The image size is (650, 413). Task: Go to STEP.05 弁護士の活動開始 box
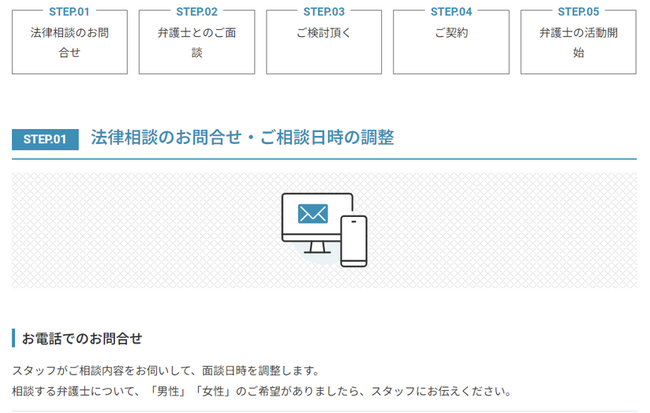[x=578, y=41]
